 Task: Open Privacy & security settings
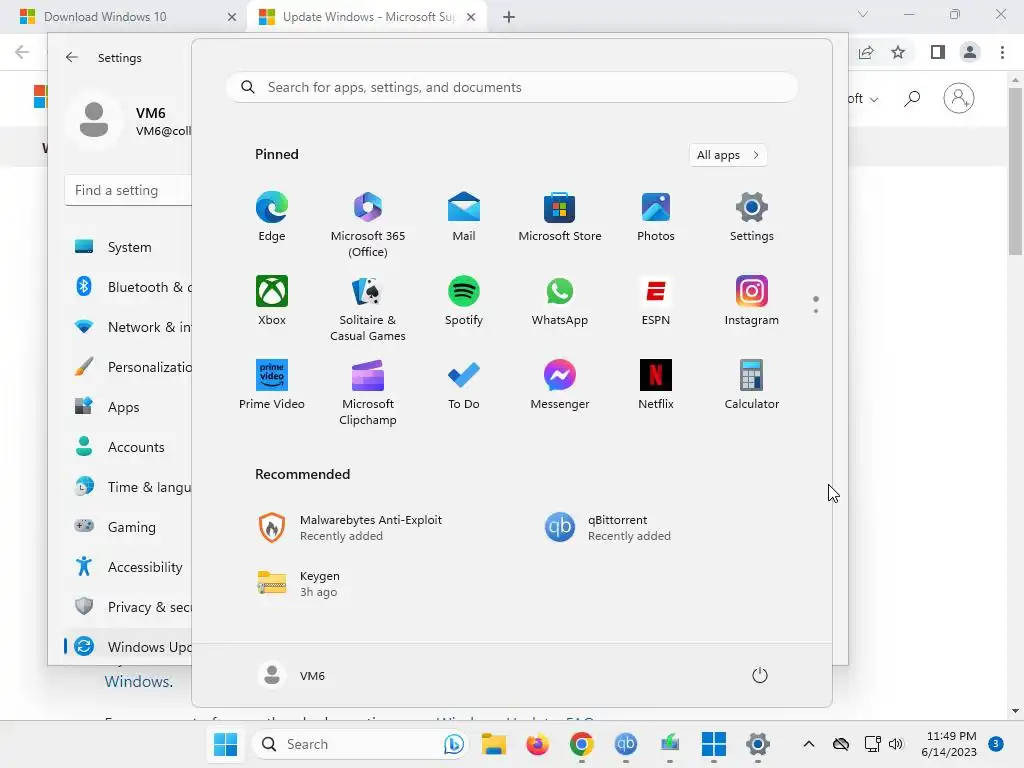click(x=129, y=607)
